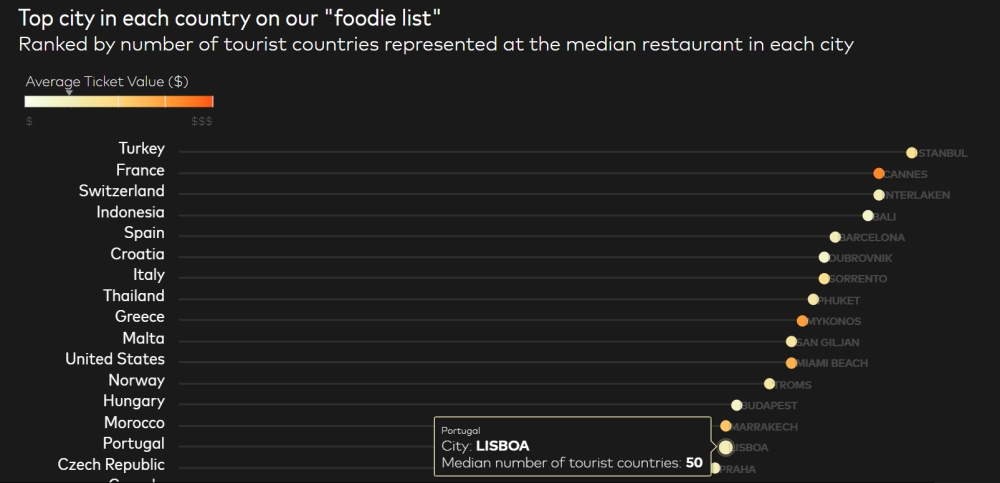Image resolution: width=1000 pixels, height=483 pixels.
Task: Click the Budapest marker for Hungary
Action: tap(737, 405)
